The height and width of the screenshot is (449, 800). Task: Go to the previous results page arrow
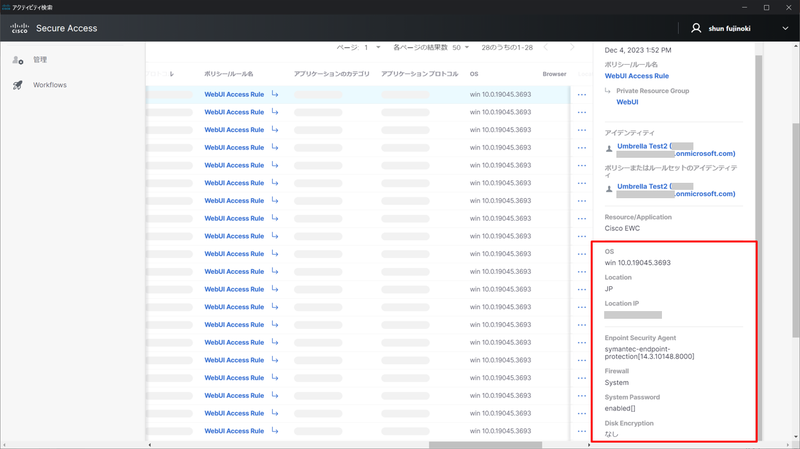point(546,47)
